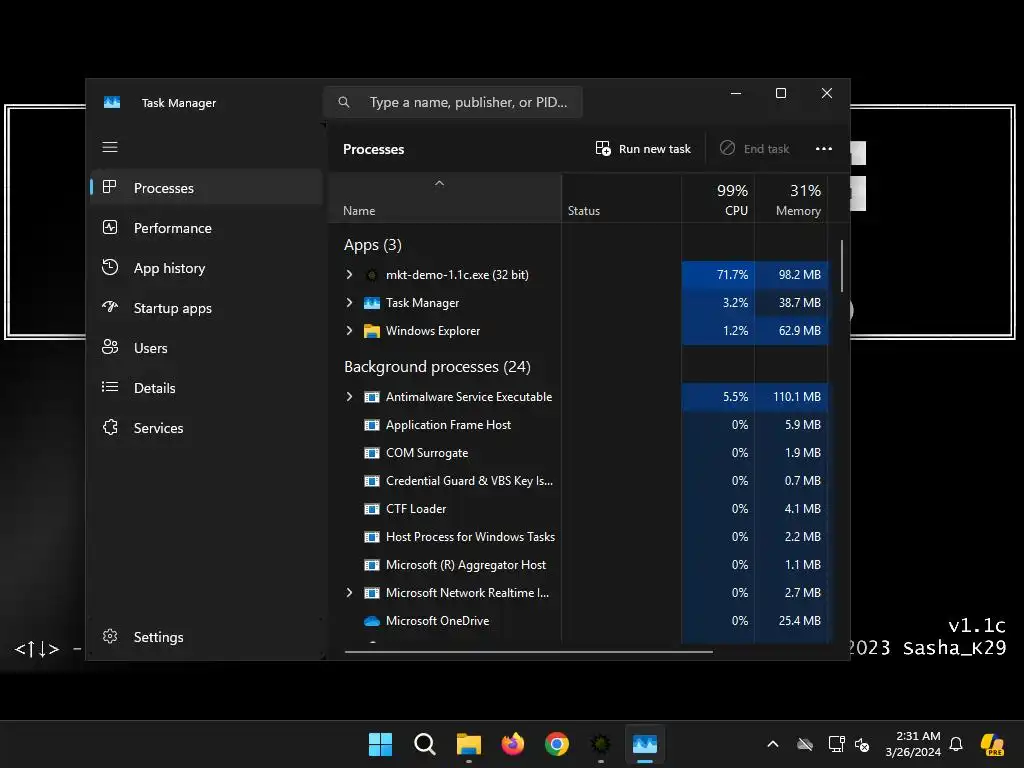Switch to mkt-demo app on taskbar
Viewport: 1024px width, 768px height.
pos(600,744)
